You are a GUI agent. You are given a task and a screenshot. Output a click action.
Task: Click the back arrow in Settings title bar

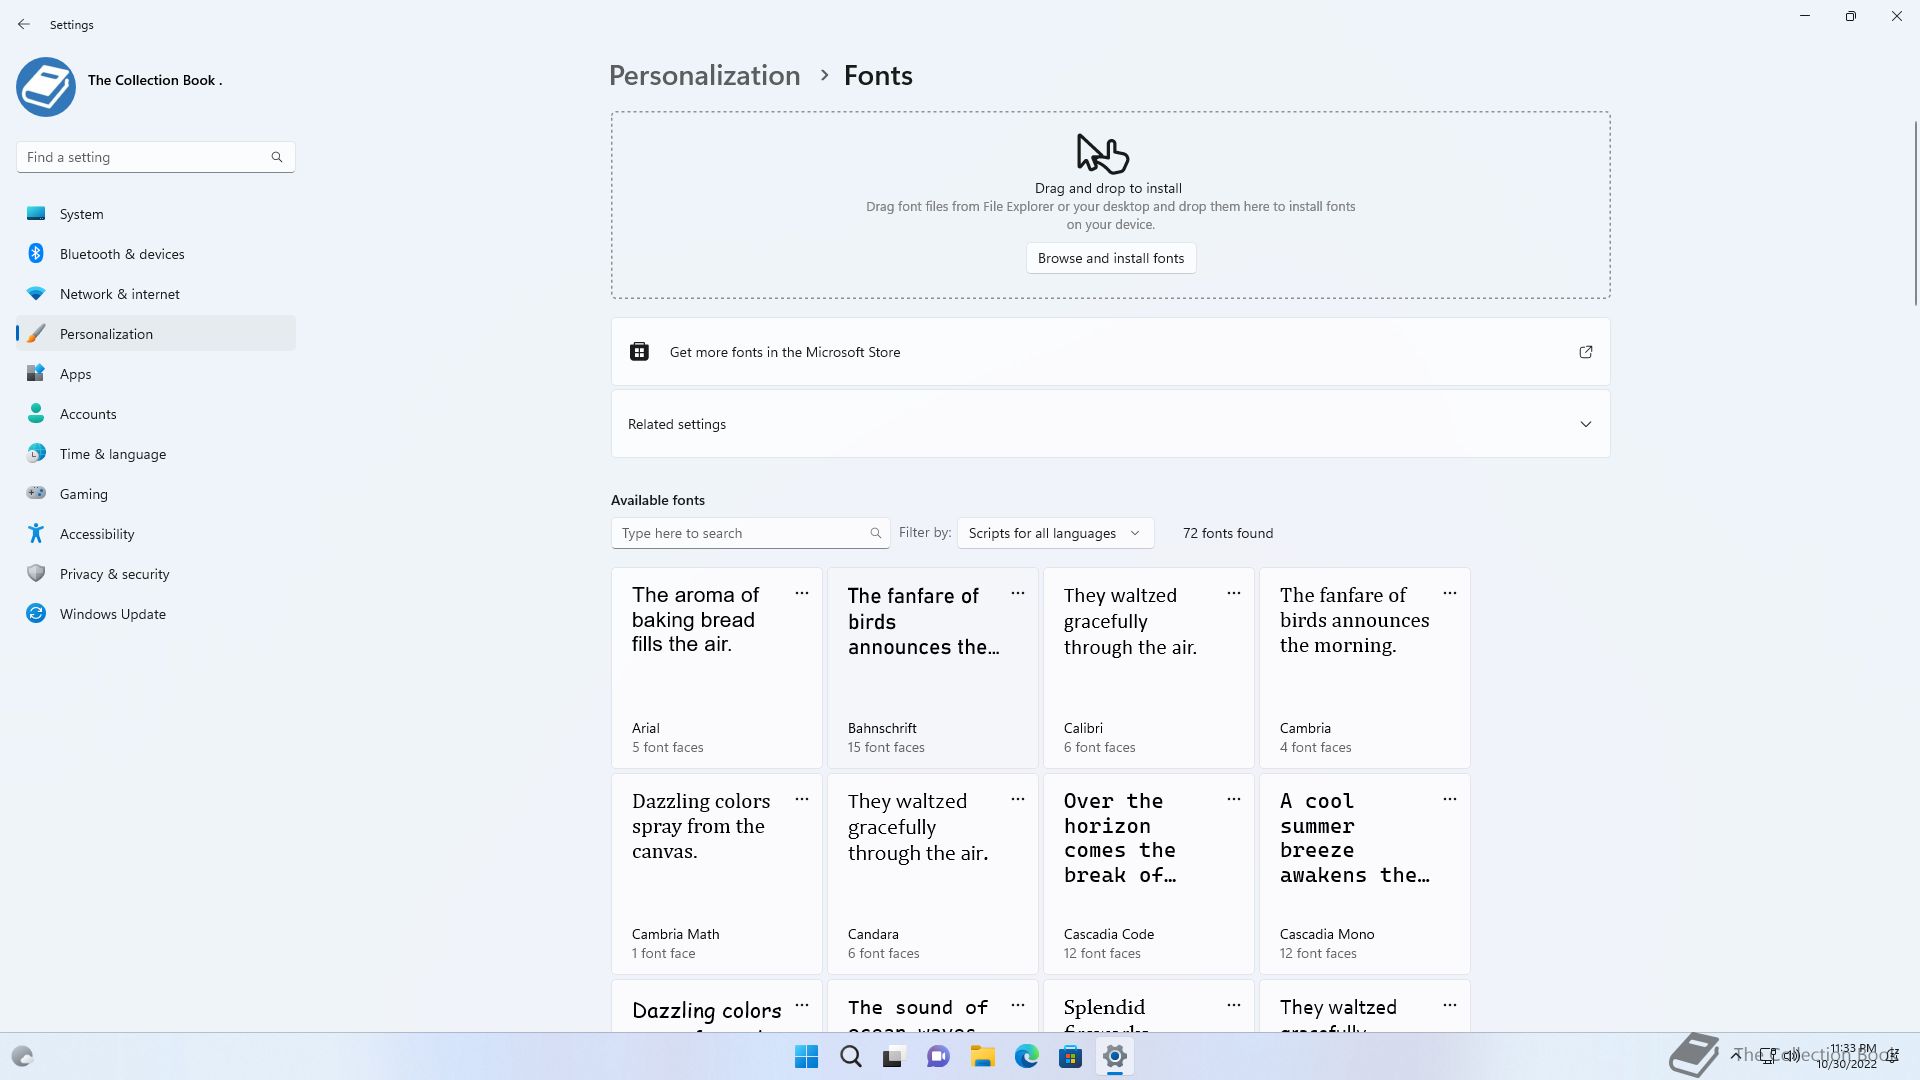(24, 24)
